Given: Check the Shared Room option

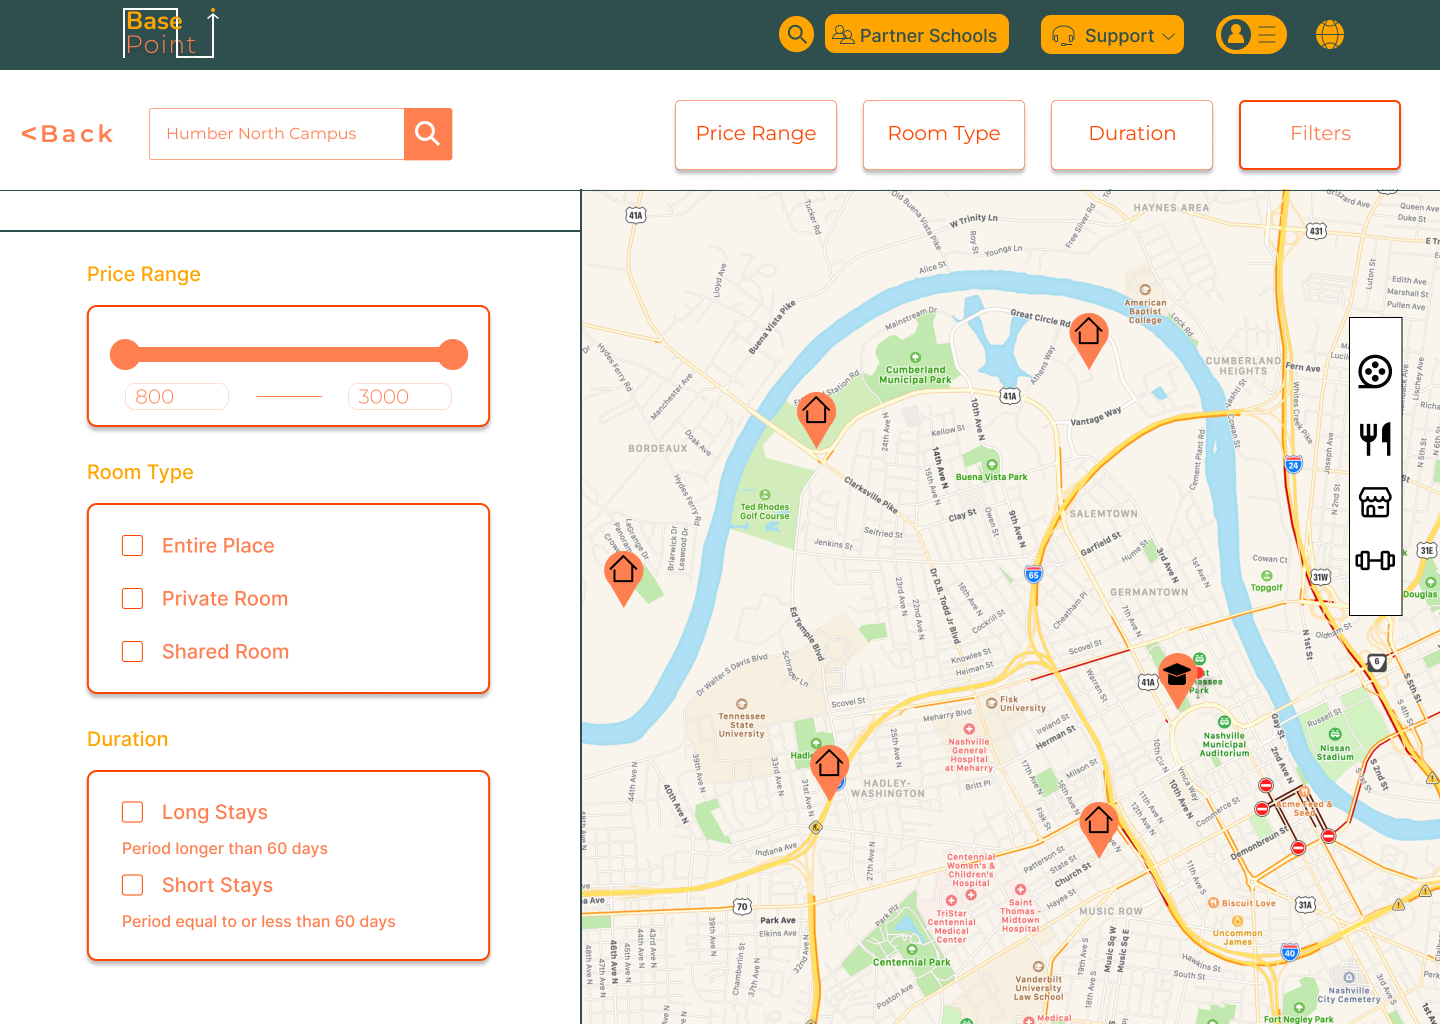Looking at the screenshot, I should click(x=132, y=651).
